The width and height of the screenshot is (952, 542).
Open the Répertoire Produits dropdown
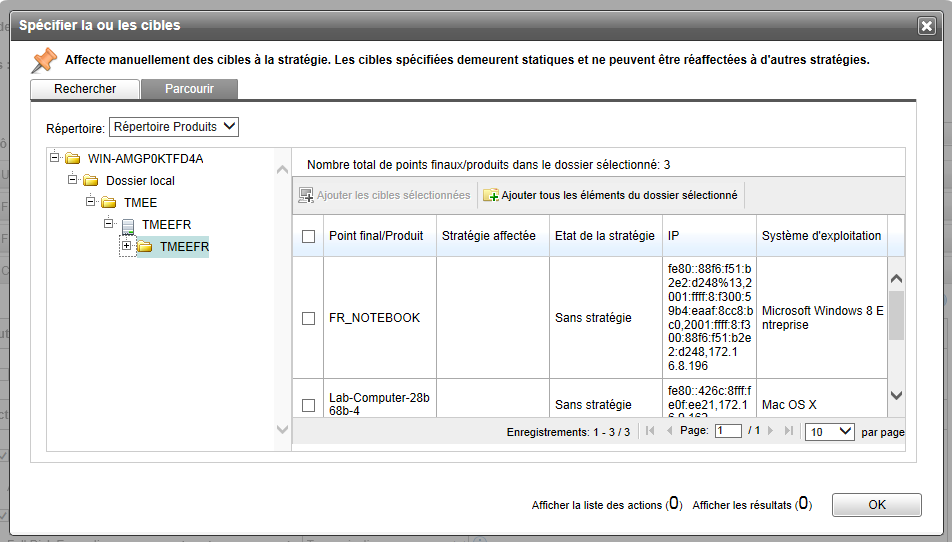tap(174, 127)
